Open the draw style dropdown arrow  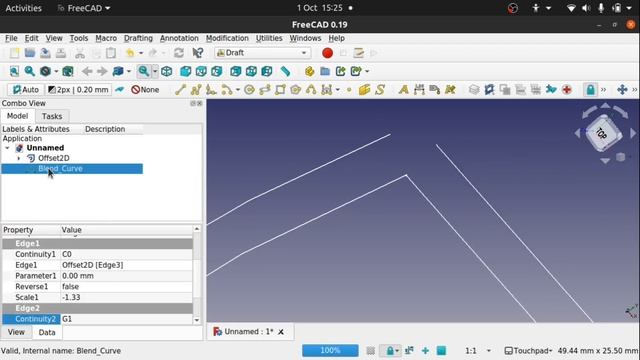pos(56,71)
